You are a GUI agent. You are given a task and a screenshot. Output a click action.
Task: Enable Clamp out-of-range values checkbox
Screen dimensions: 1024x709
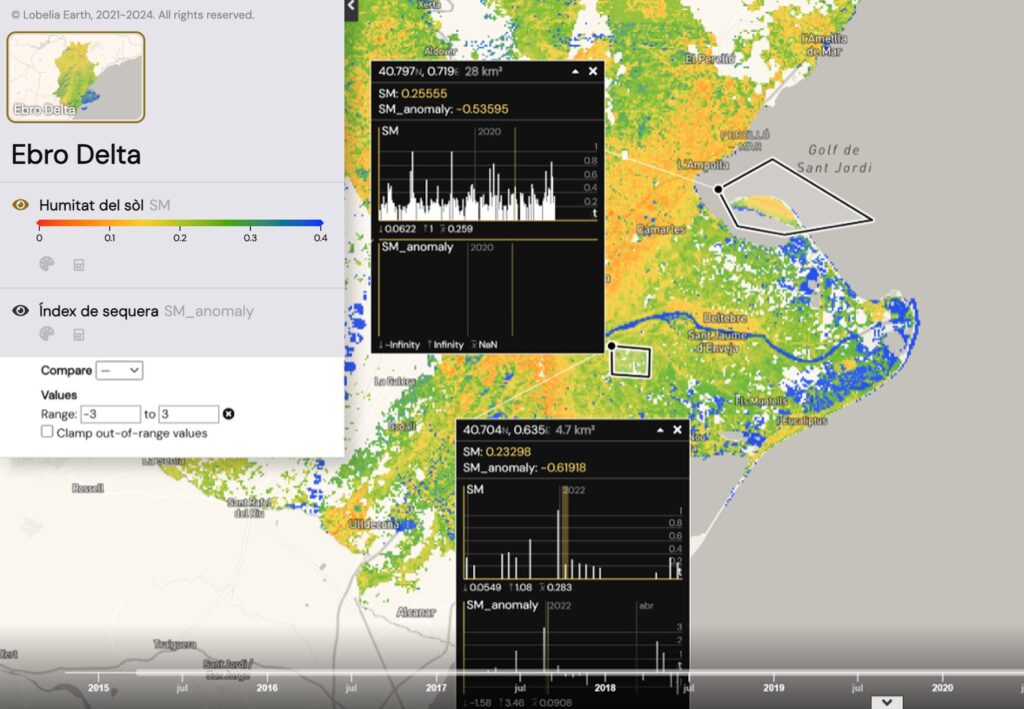[47, 432]
